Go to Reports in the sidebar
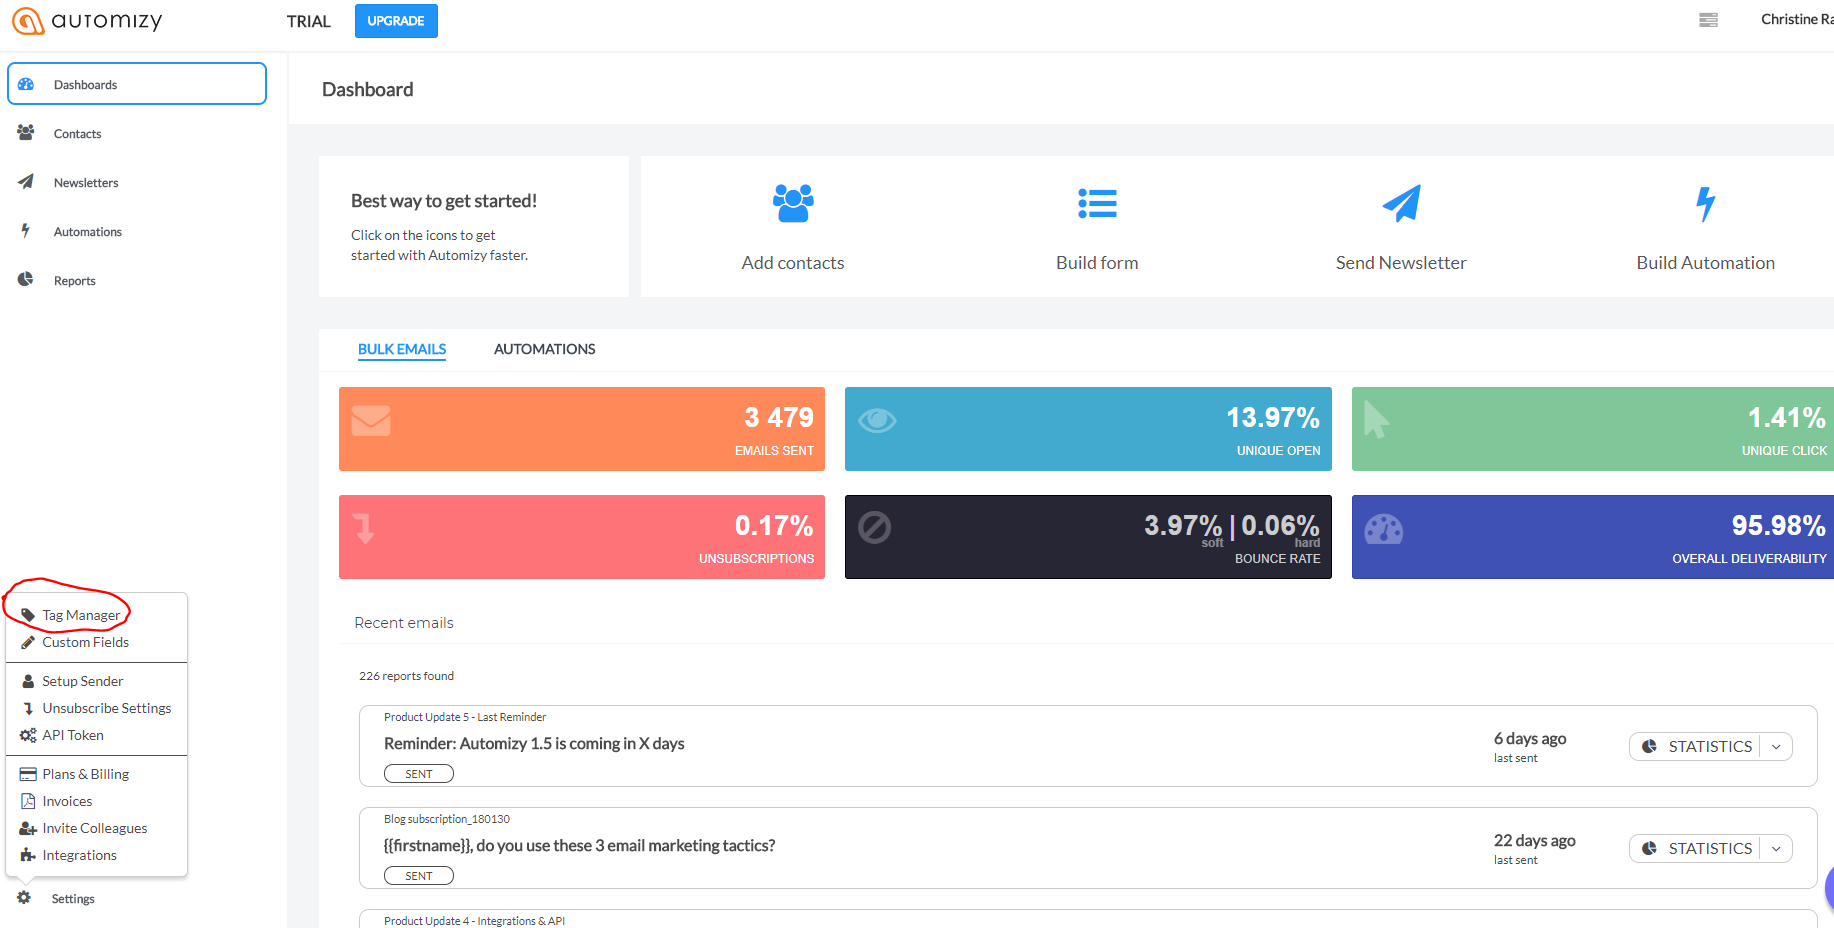Screen dimensions: 1834x928 click(x=74, y=281)
